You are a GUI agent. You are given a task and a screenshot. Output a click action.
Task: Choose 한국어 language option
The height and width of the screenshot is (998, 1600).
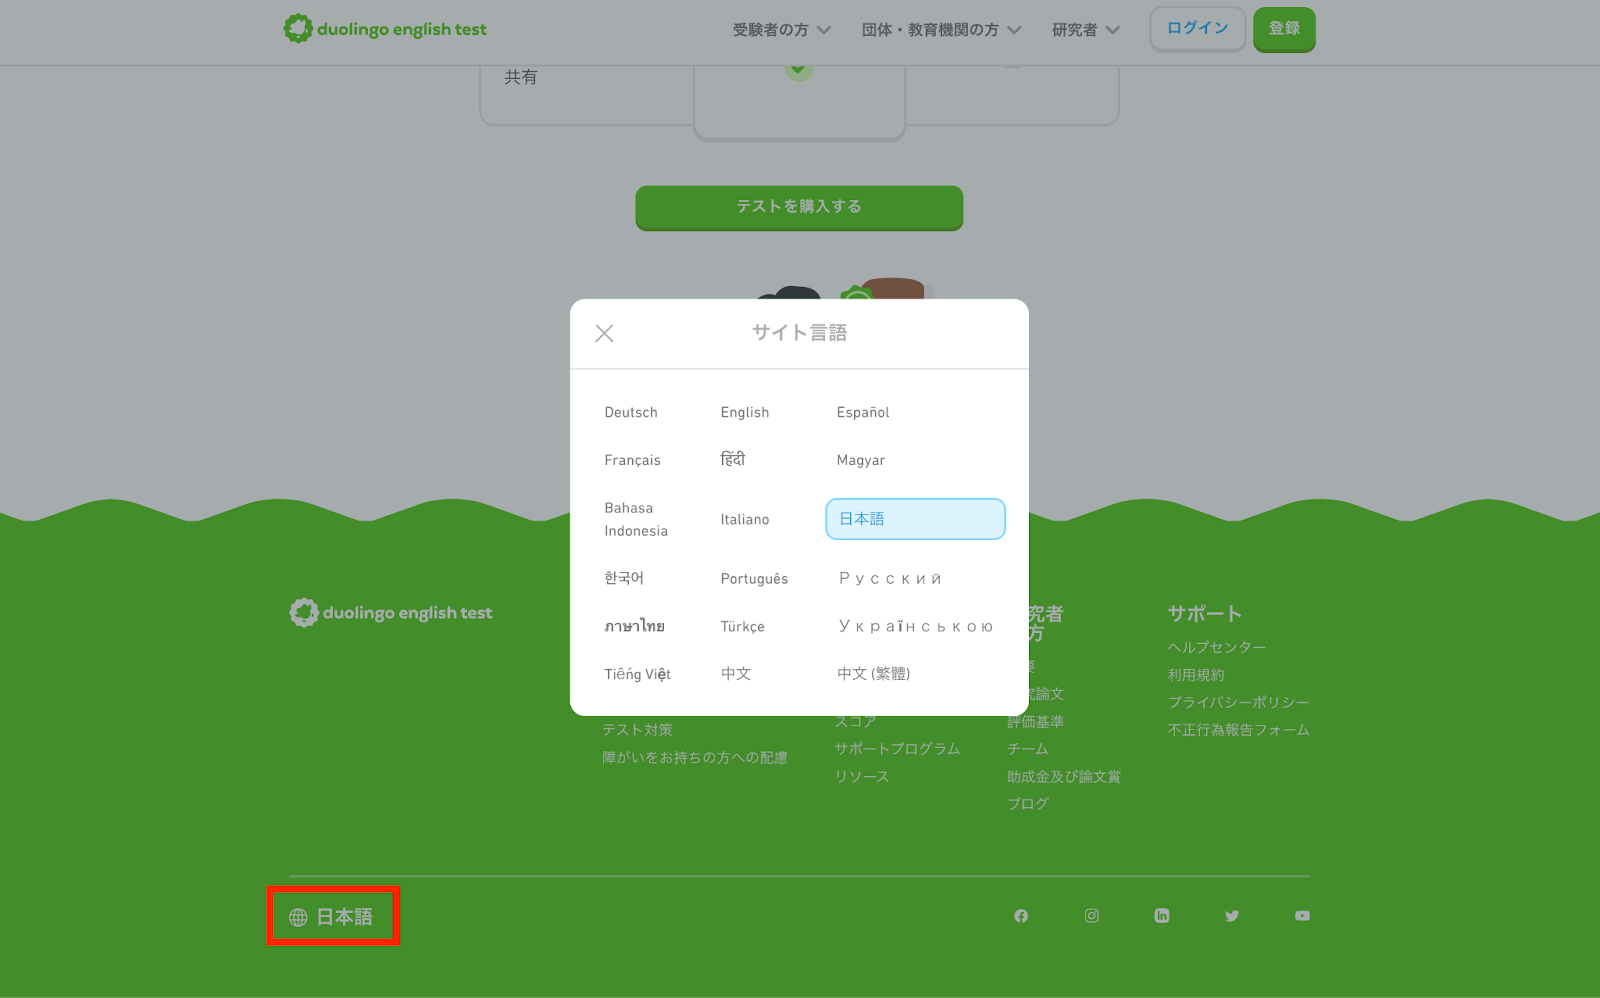(x=624, y=578)
